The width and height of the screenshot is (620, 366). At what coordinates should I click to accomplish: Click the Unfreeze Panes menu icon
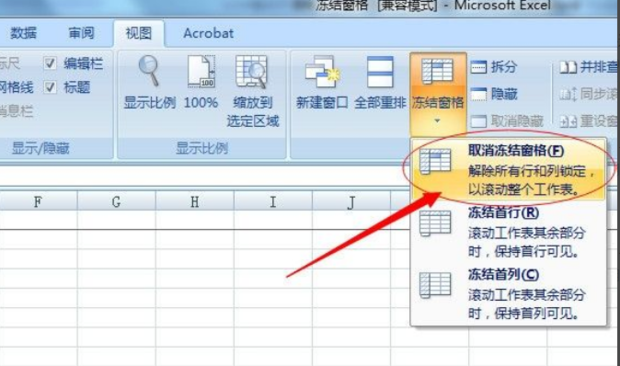pos(435,161)
